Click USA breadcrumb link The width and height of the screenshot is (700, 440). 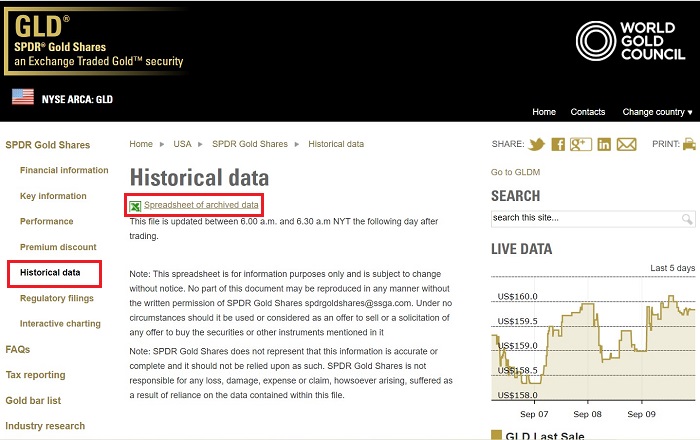(x=182, y=144)
